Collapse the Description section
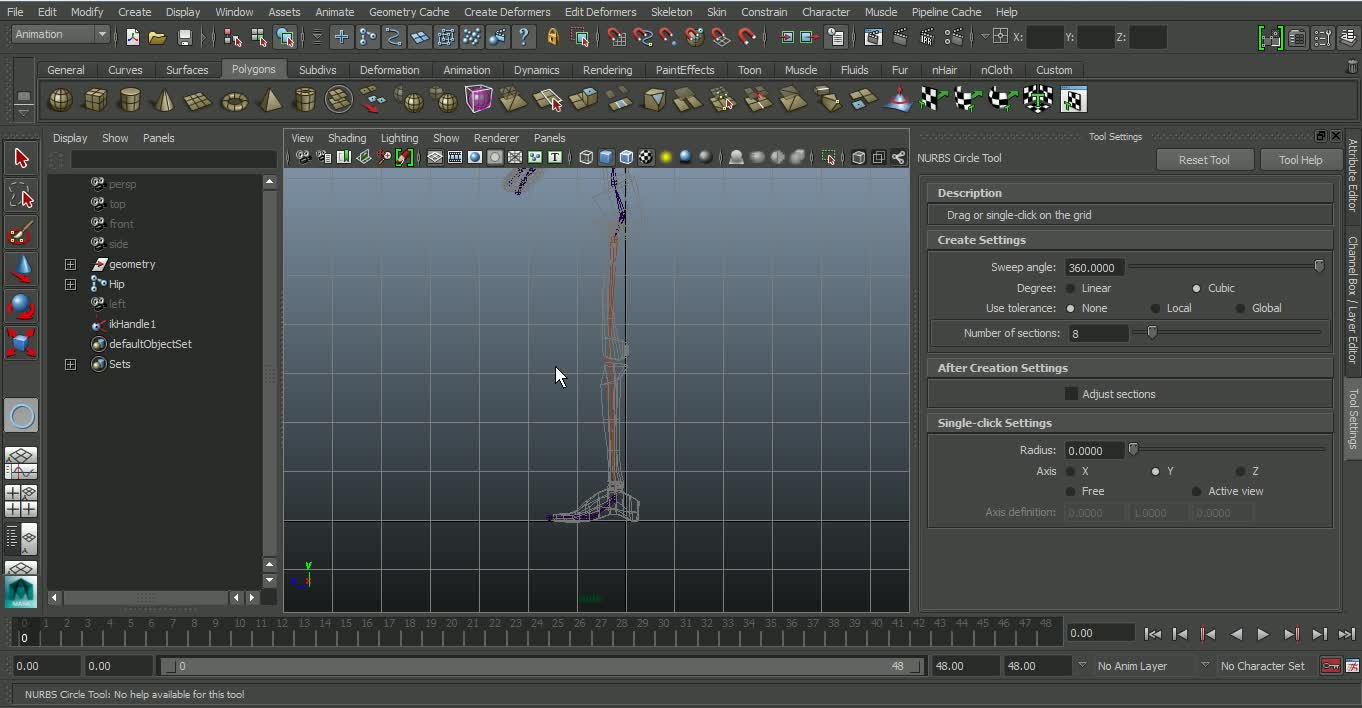 [1130, 193]
